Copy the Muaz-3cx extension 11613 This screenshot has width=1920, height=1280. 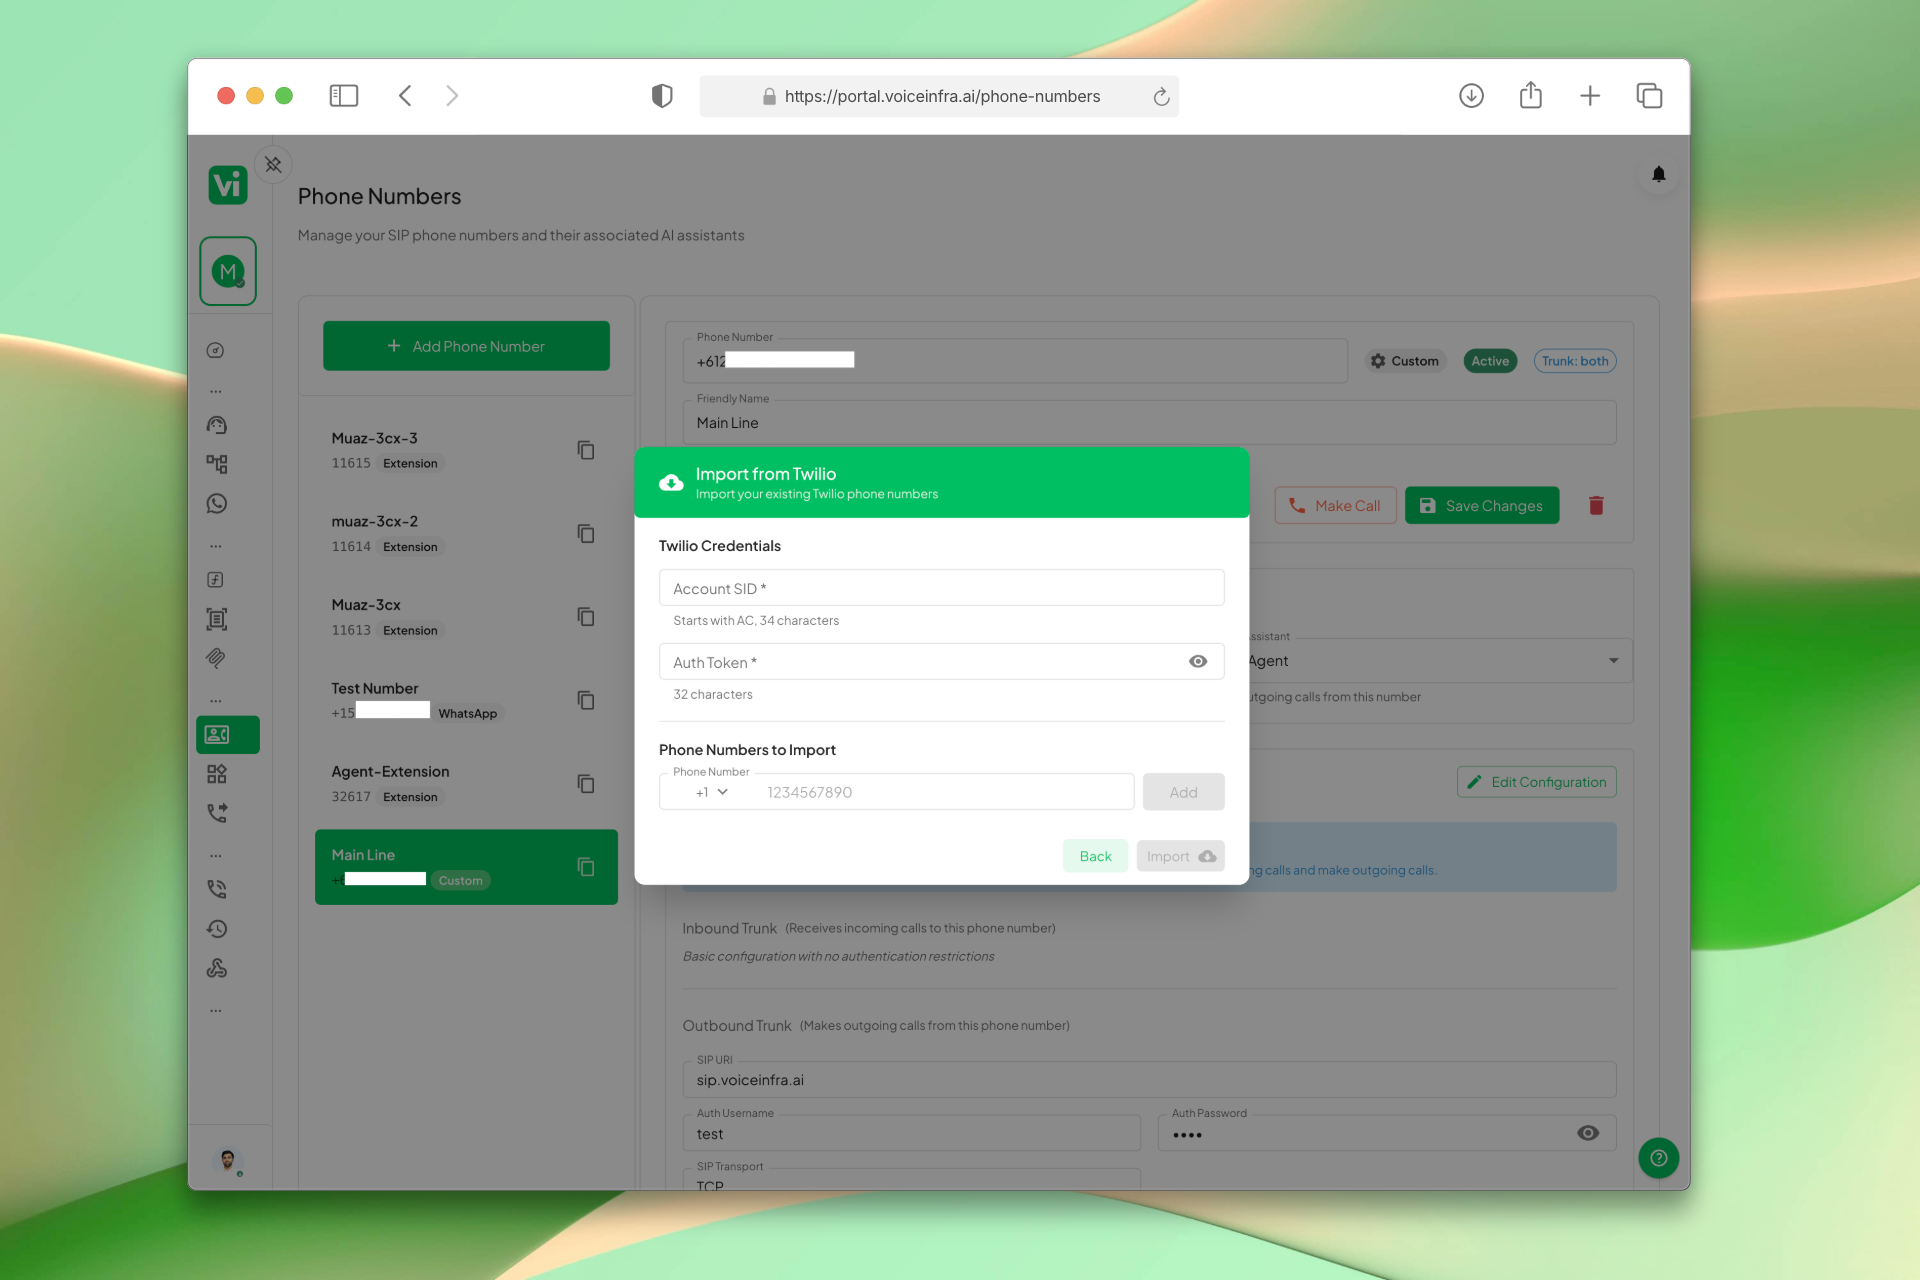pyautogui.click(x=586, y=617)
